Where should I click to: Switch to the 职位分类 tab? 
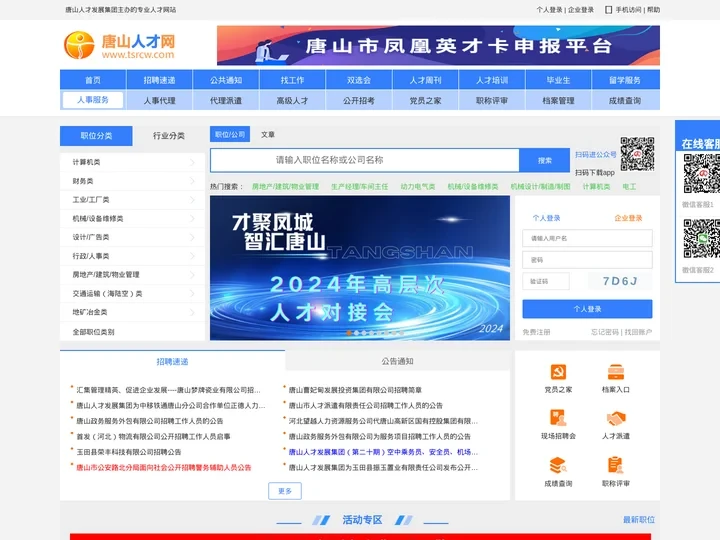tap(96, 136)
